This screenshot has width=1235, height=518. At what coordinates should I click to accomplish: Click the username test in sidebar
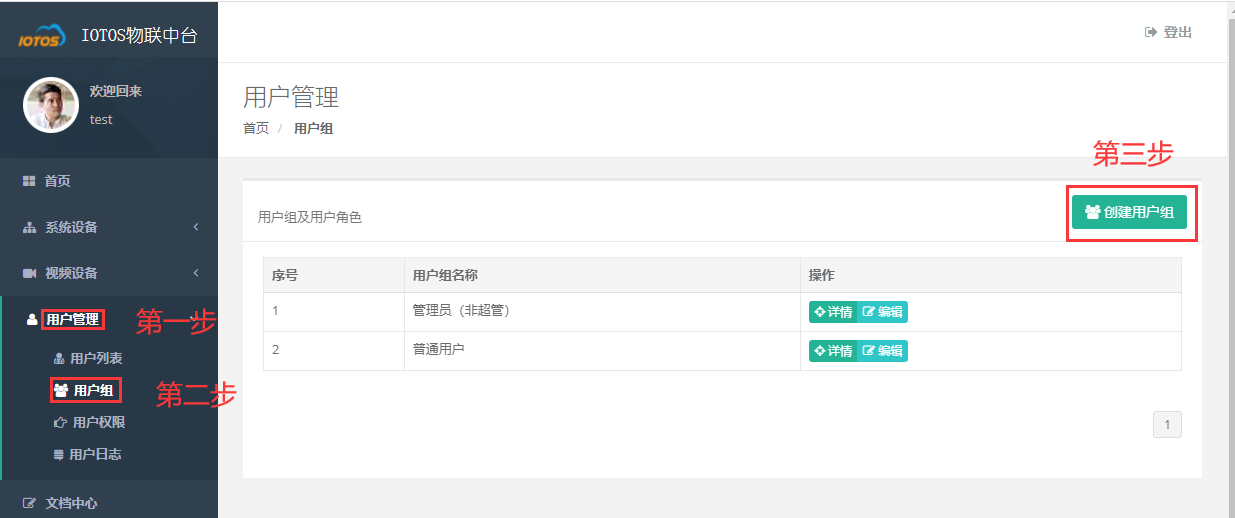101,119
